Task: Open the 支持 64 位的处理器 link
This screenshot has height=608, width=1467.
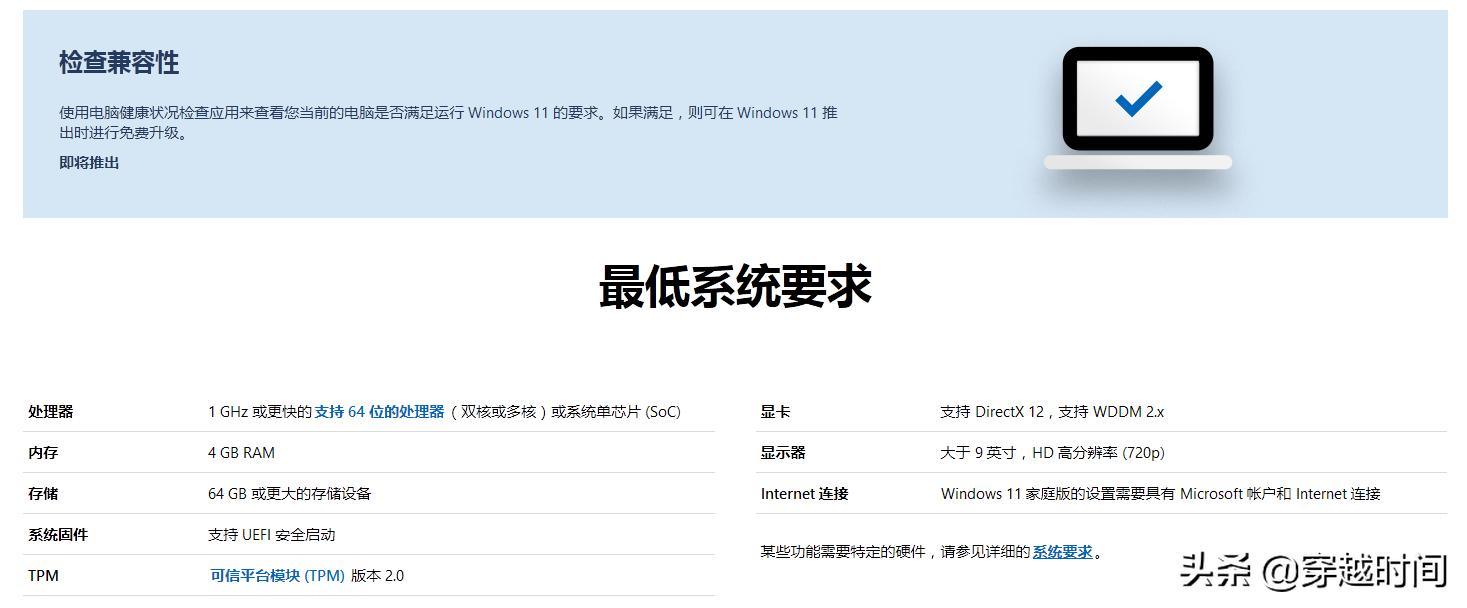Action: tap(380, 411)
